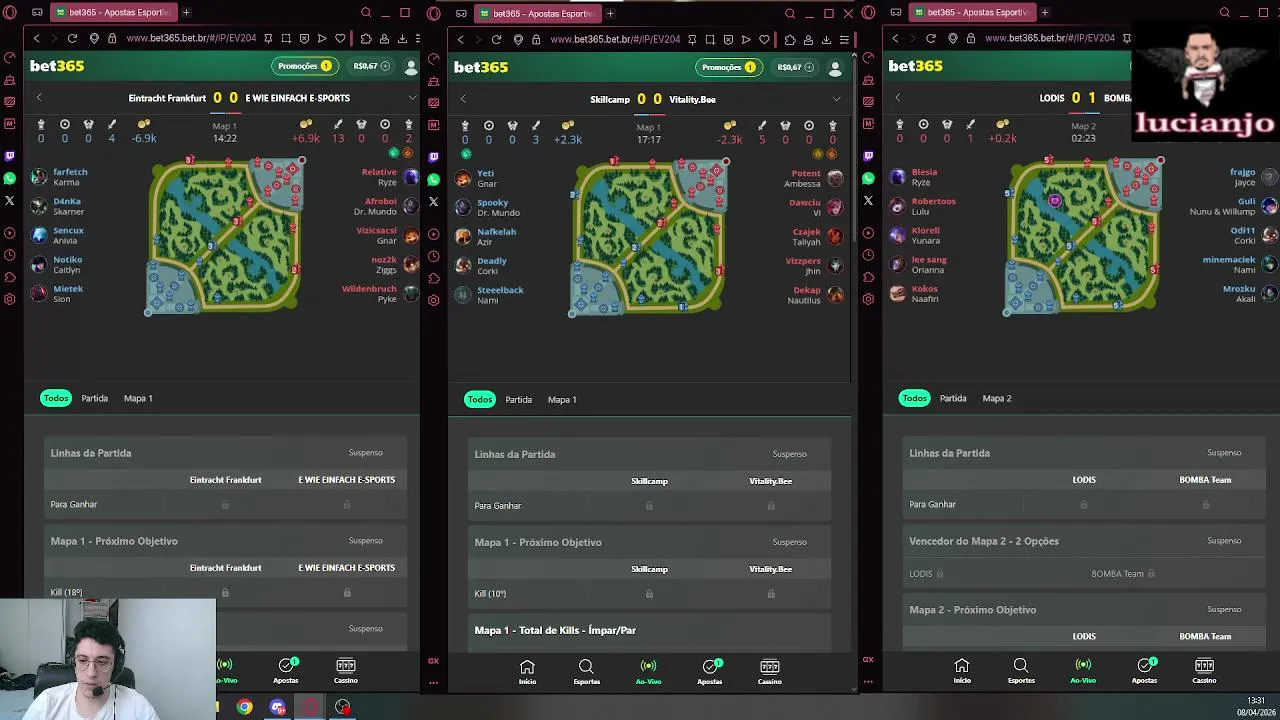Screen dimensions: 1280x720
Task: Open a new tab in the right browser
Action: click(x=1044, y=12)
